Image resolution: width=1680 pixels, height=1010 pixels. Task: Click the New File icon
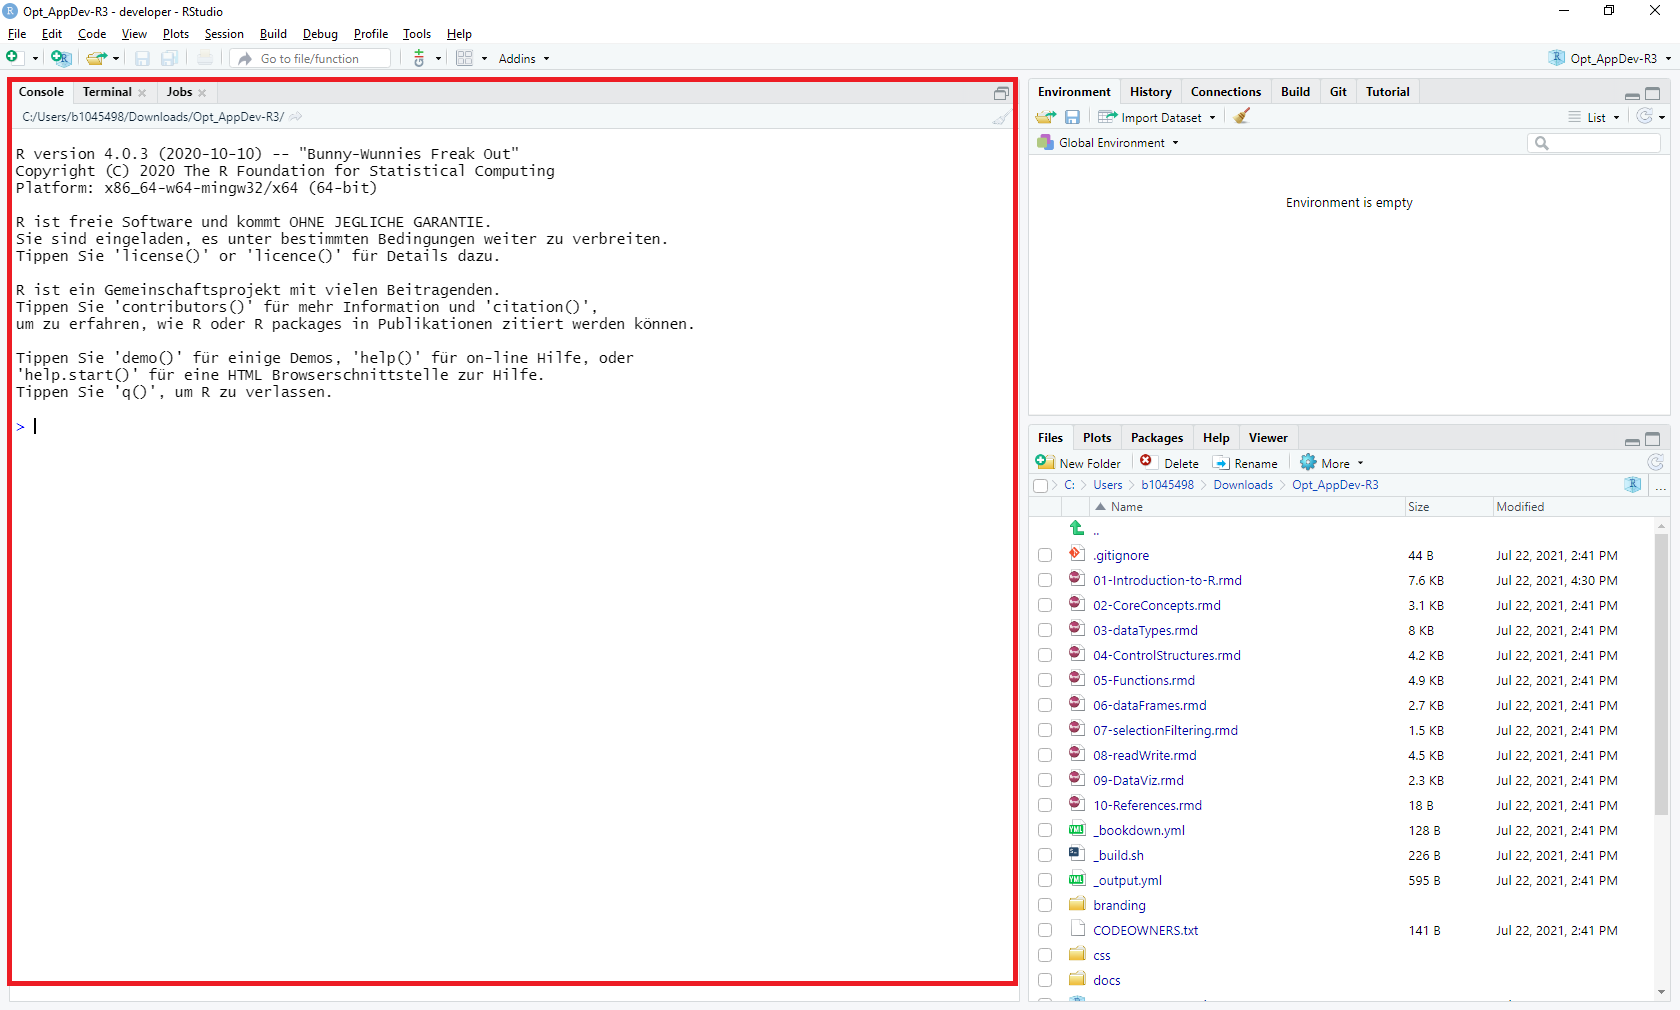(14, 58)
